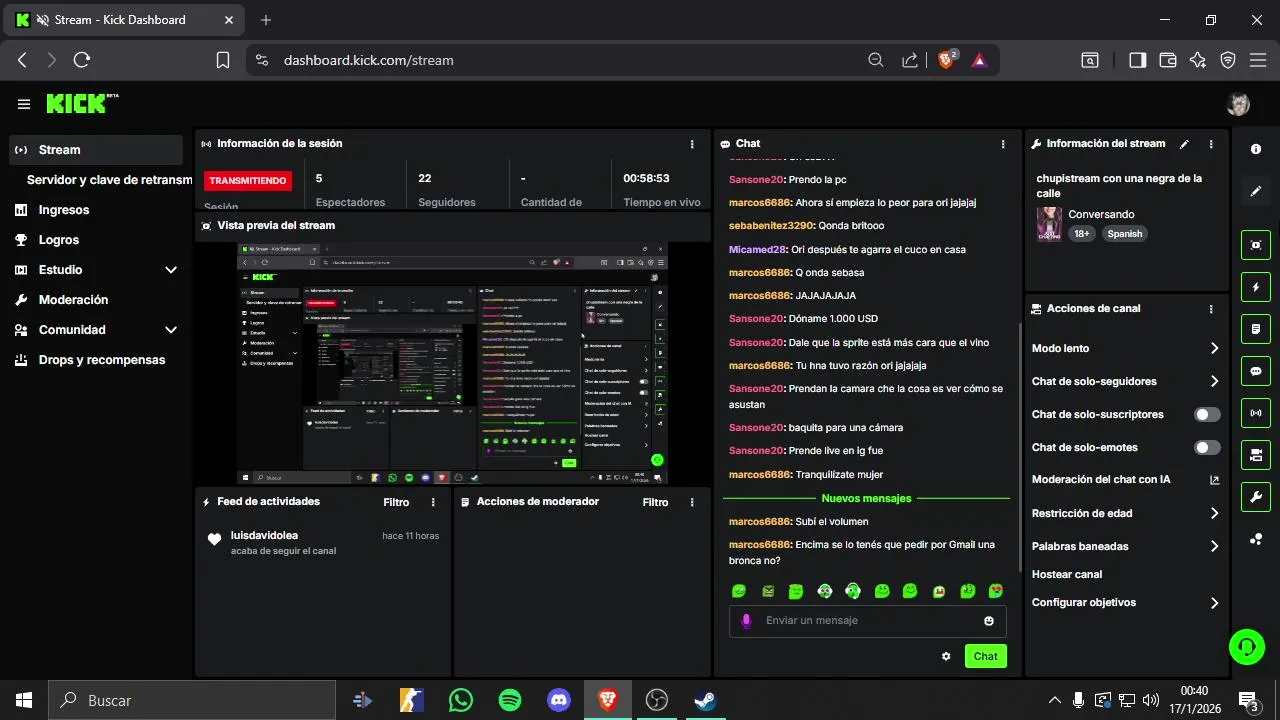Viewport: 1280px width, 720px height.
Task: Open the hamburger menu beside the Kick logo
Action: tap(24, 104)
